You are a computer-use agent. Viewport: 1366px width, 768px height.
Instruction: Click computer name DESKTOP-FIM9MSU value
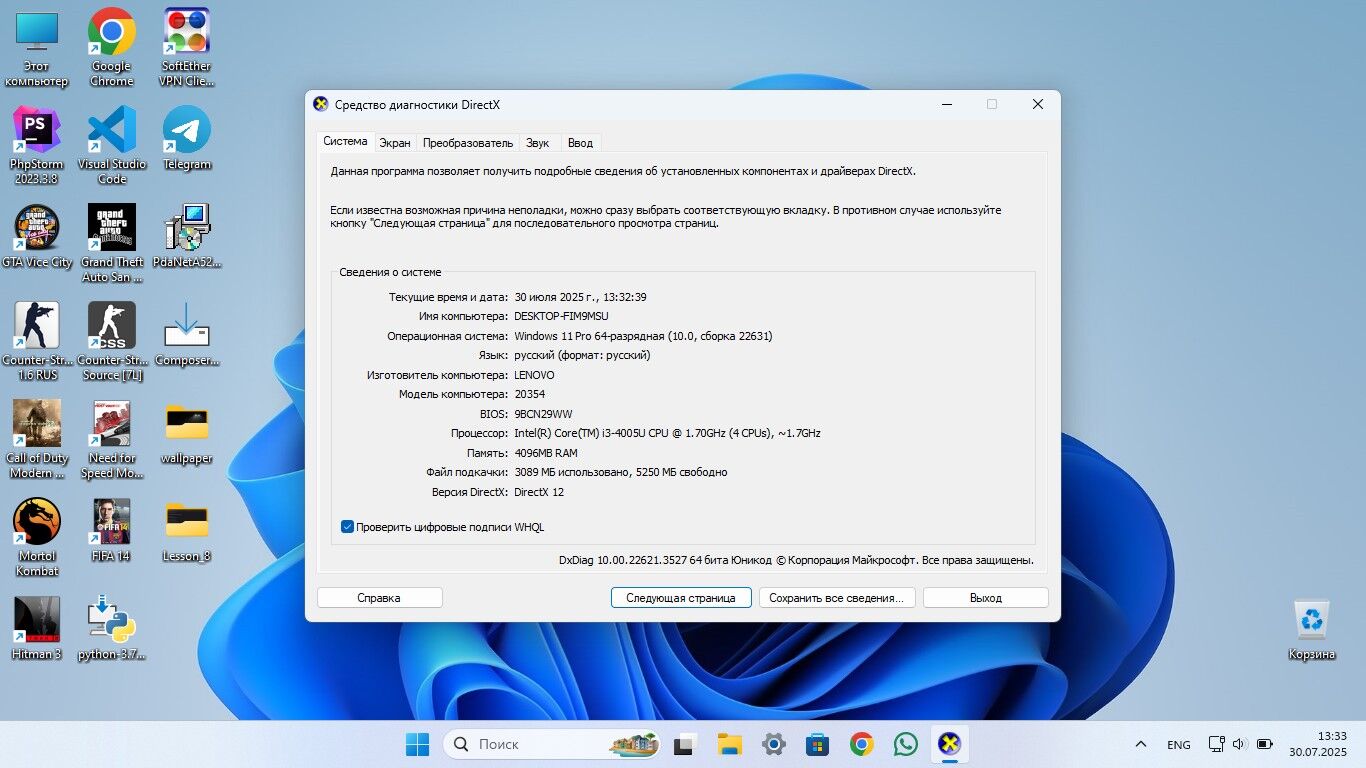561,316
